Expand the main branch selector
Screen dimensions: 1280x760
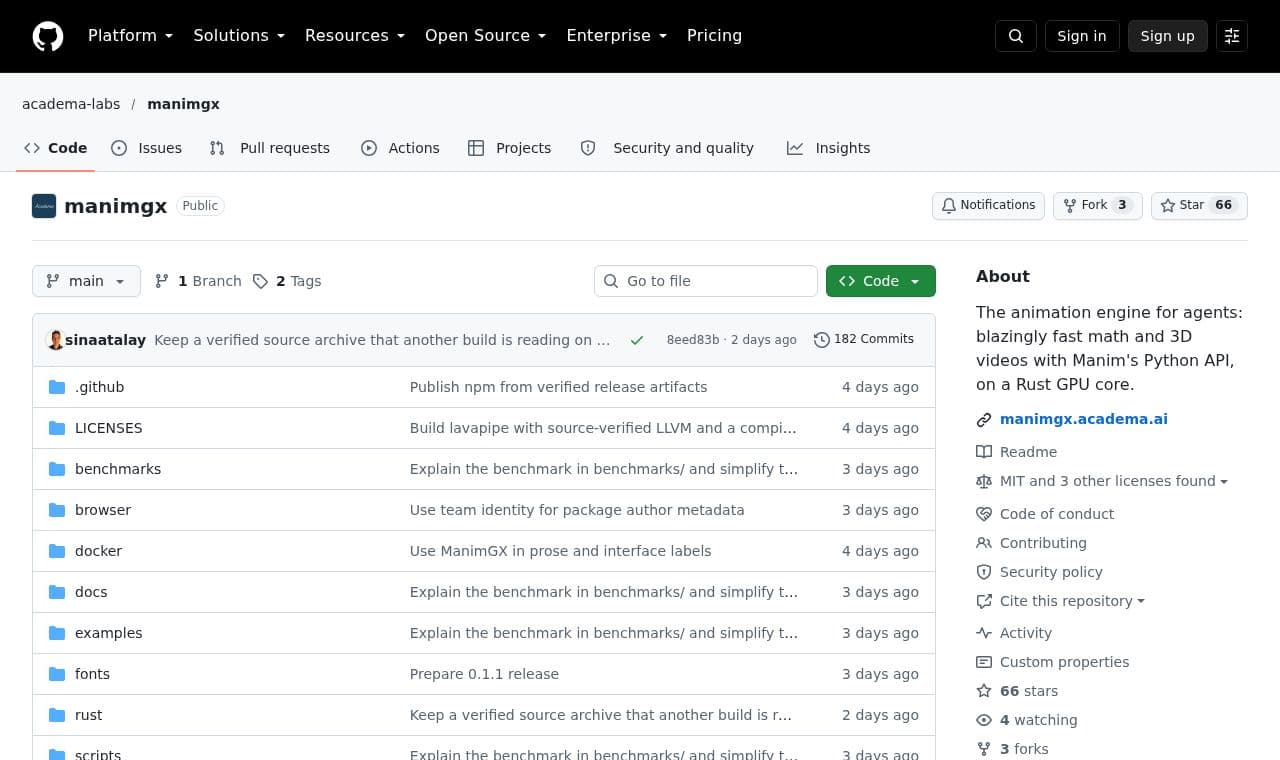pos(86,281)
